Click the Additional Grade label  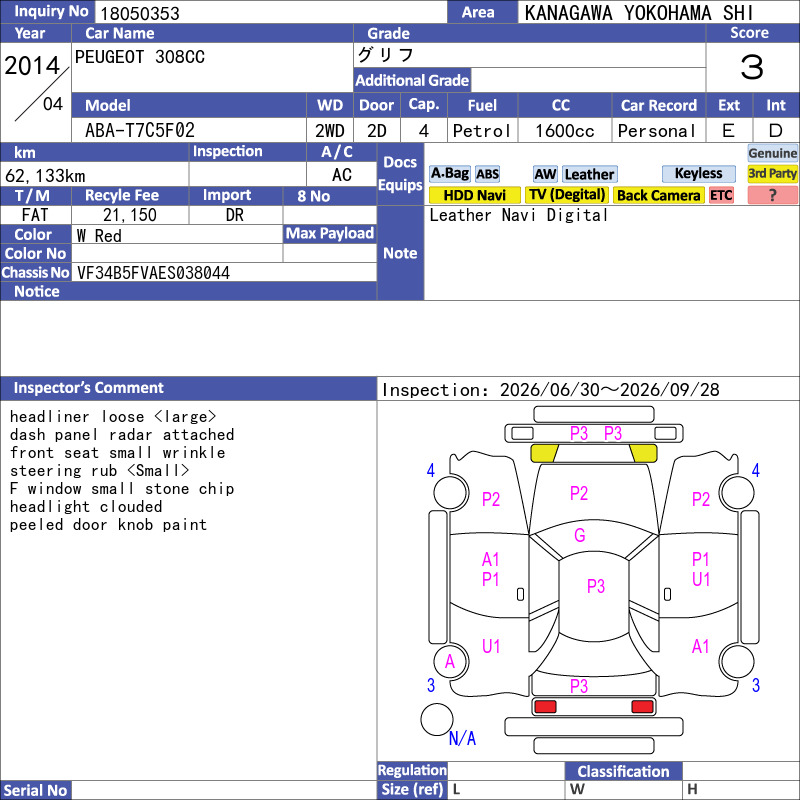click(x=412, y=80)
